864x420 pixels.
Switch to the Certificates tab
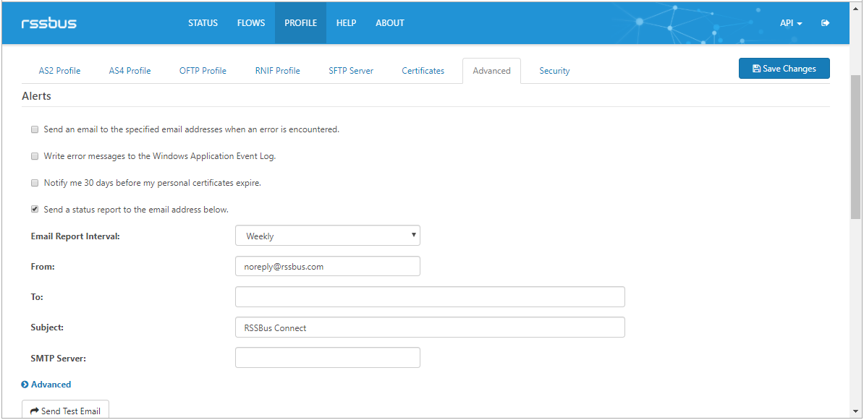click(x=423, y=71)
